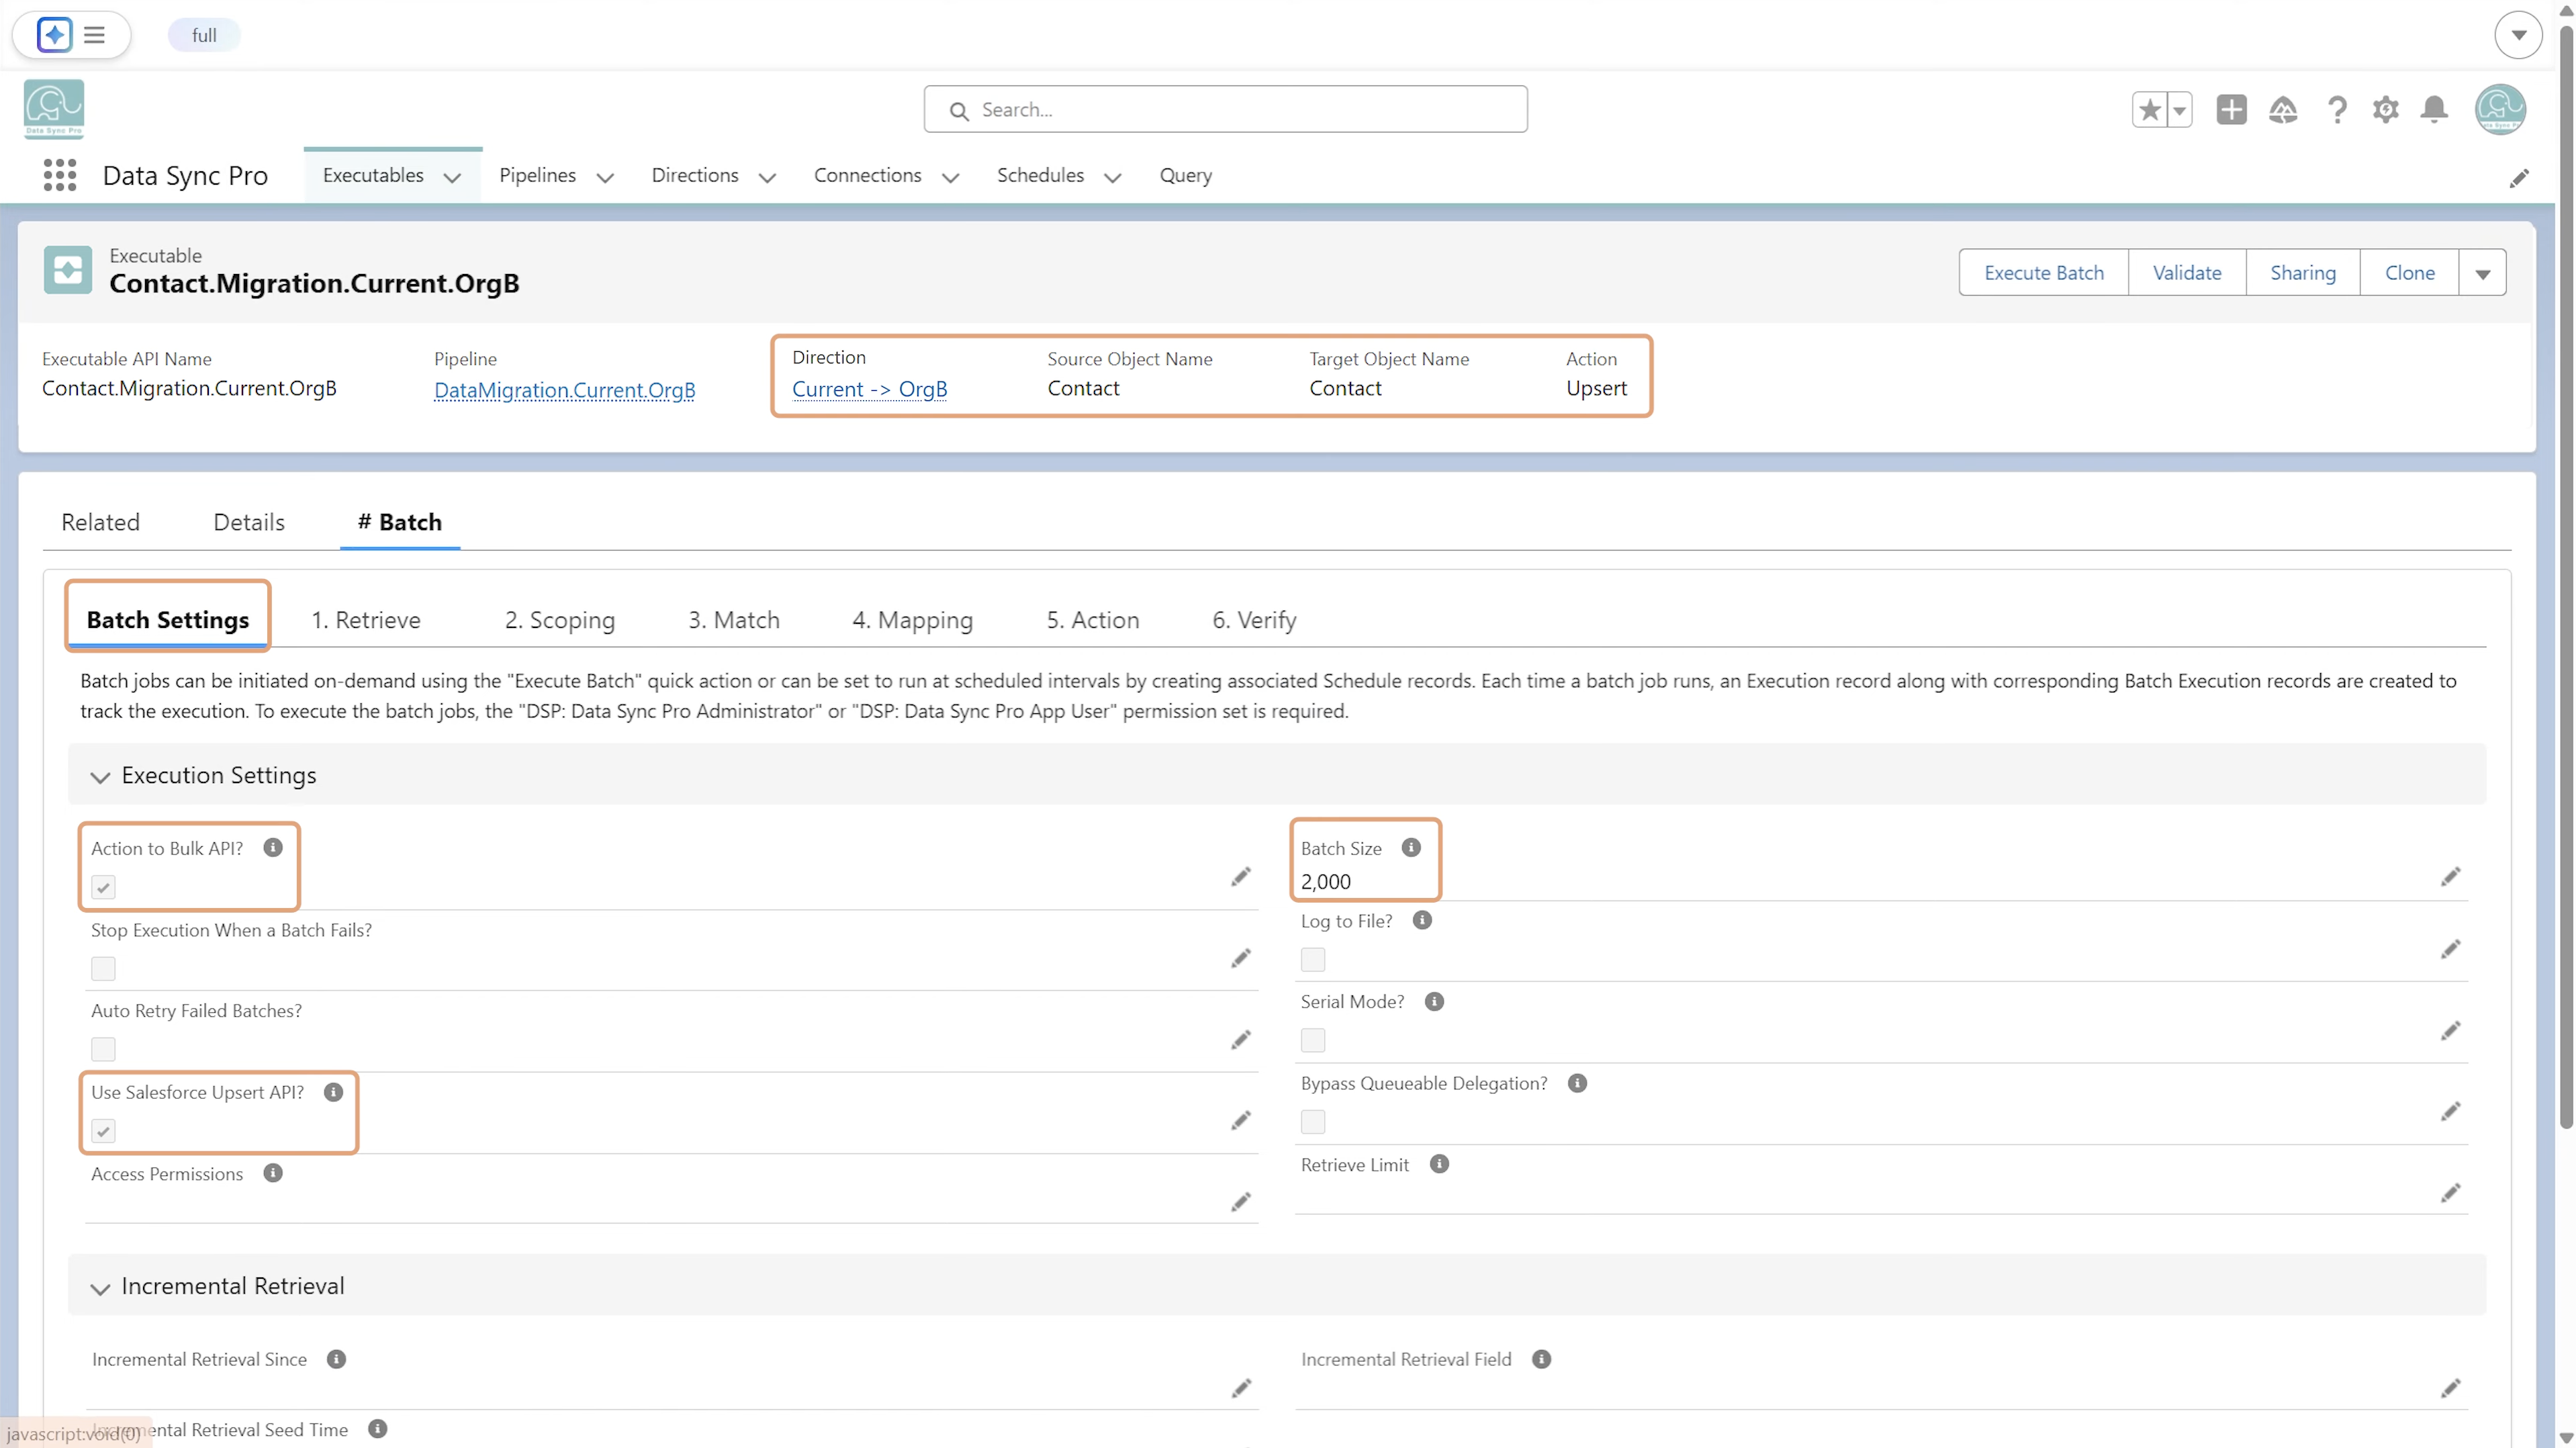Show info for Incremental Retrieval Since
The width and height of the screenshot is (2576, 1448).
336,1359
